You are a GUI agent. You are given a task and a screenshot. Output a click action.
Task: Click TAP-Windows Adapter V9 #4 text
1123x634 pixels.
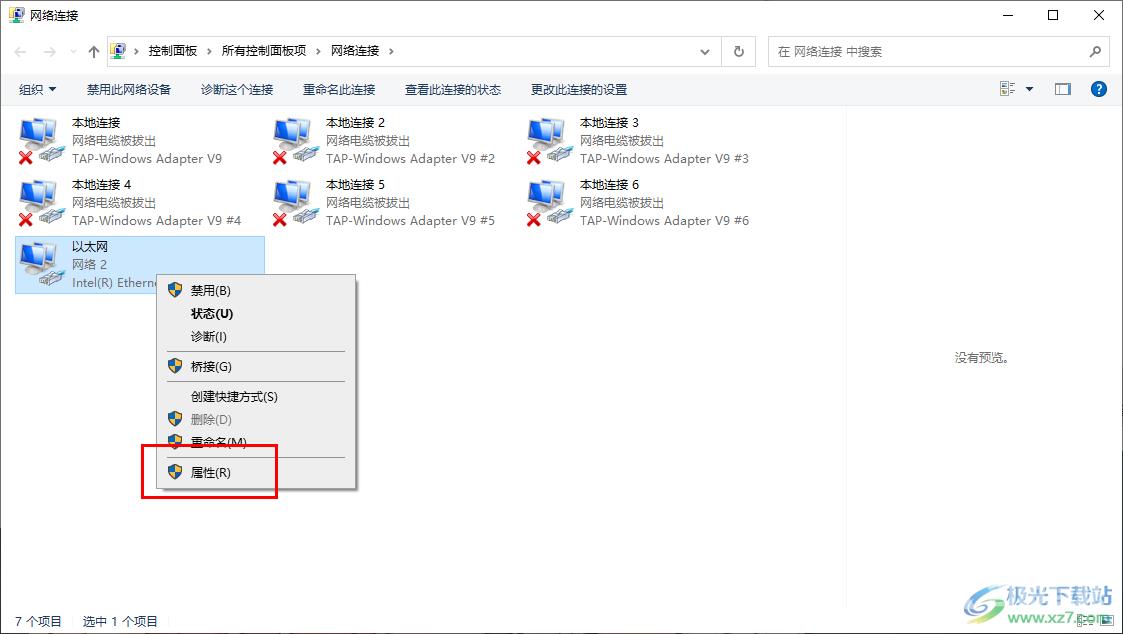point(156,221)
